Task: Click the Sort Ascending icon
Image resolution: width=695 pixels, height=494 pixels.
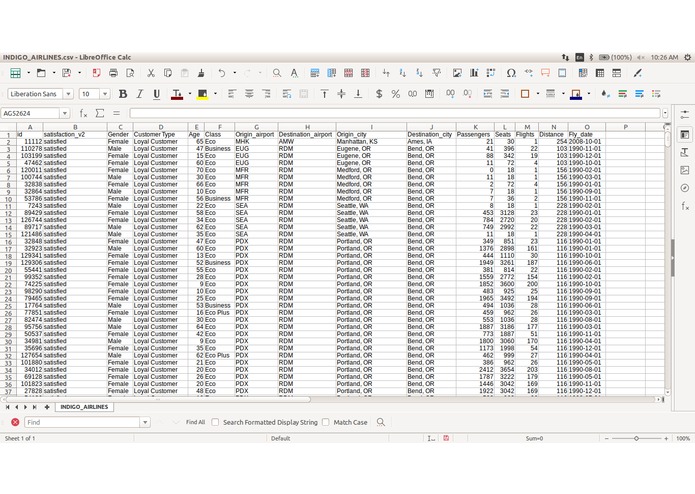Action: coord(402,73)
